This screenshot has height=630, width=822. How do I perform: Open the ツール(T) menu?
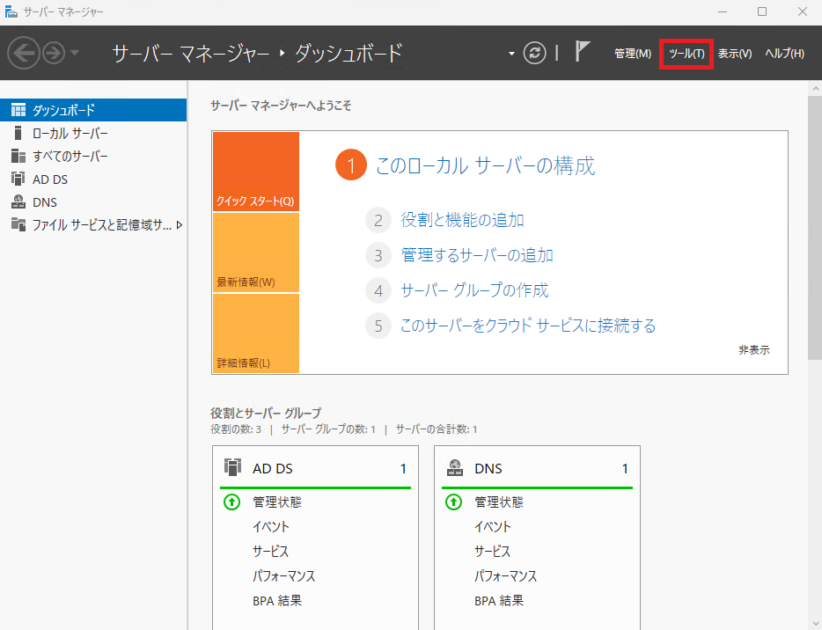click(685, 53)
